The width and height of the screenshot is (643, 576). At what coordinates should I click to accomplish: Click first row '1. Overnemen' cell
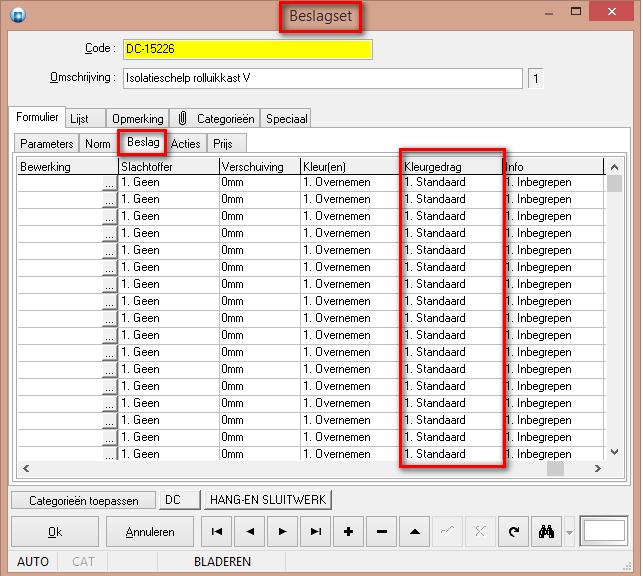click(x=351, y=182)
